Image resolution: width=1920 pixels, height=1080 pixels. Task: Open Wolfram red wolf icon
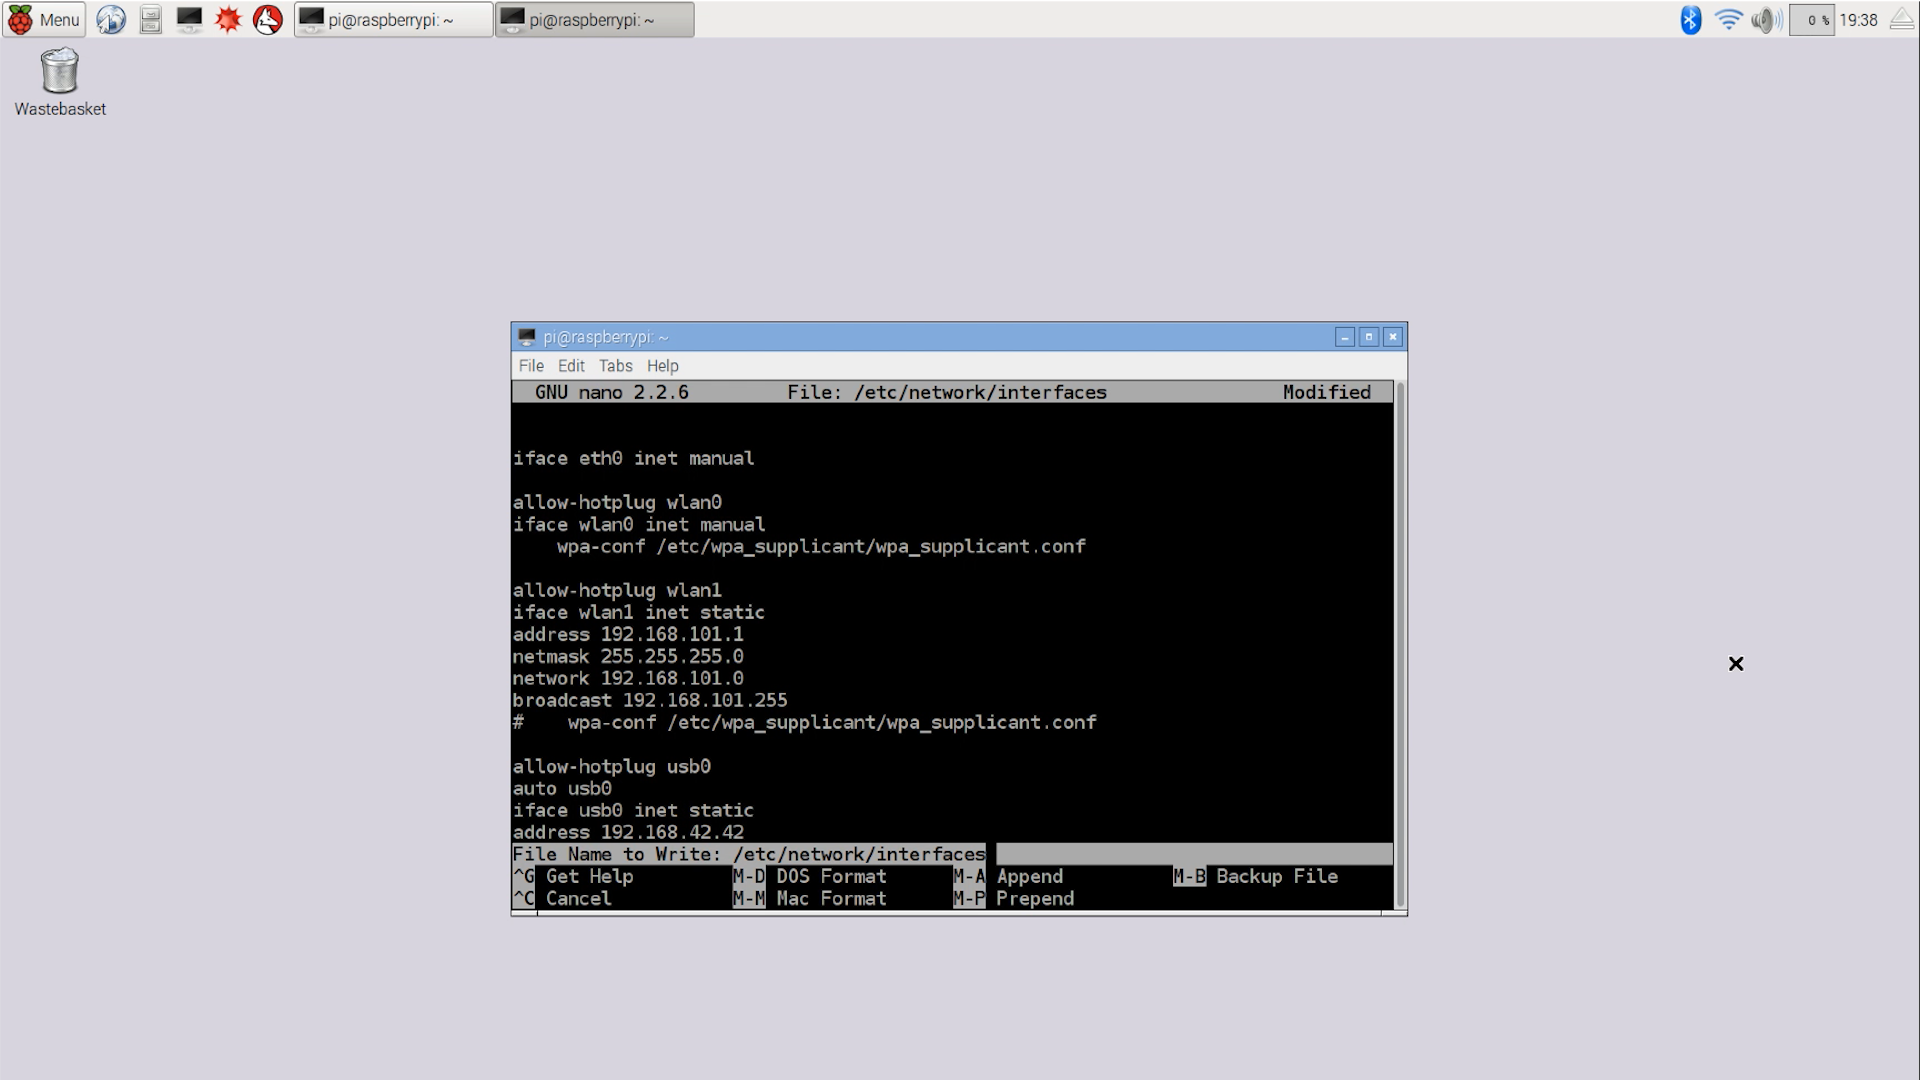tap(268, 19)
